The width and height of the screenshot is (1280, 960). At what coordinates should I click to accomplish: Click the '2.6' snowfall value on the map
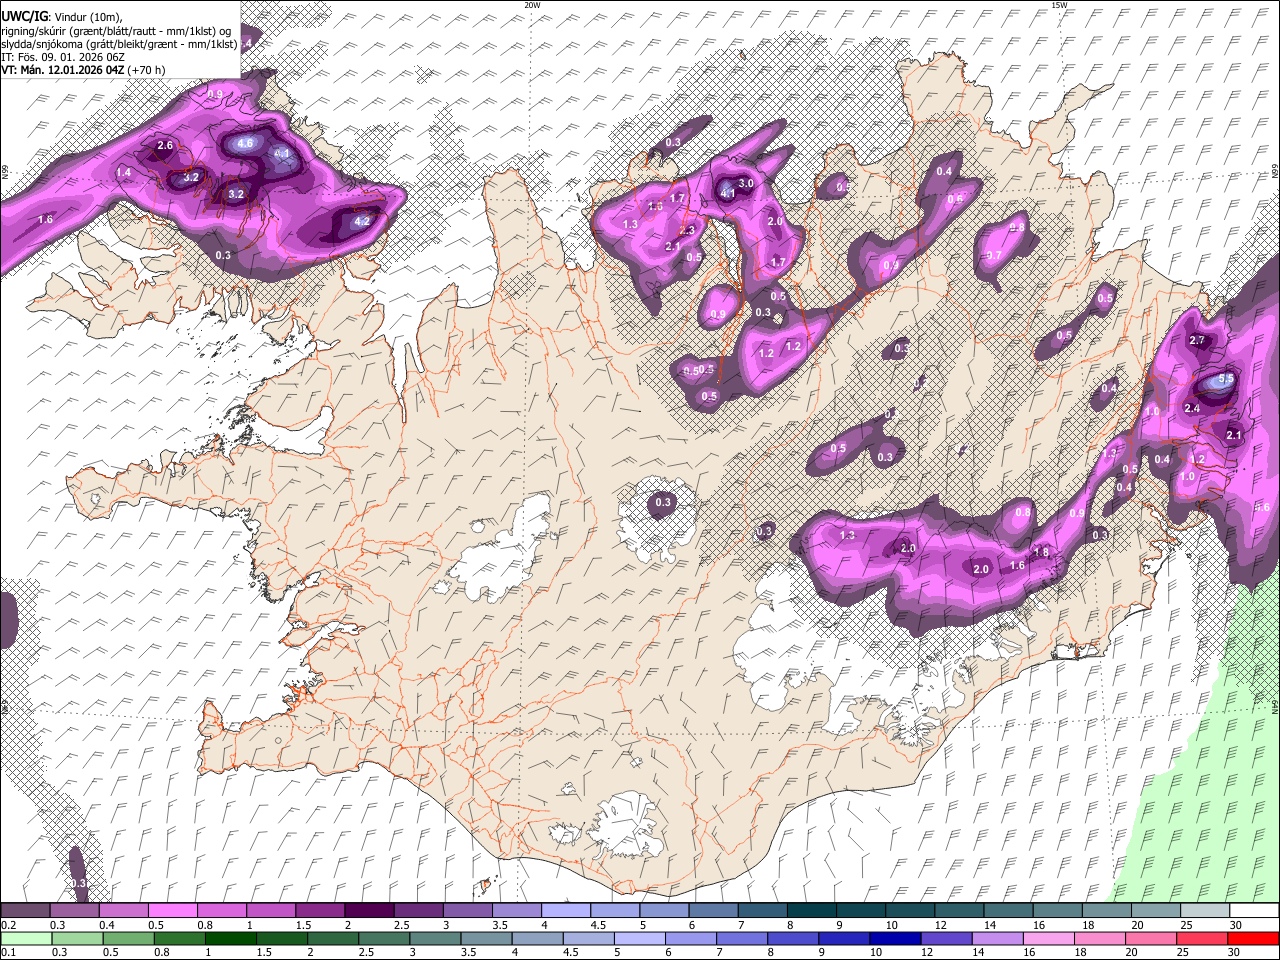coord(165,146)
